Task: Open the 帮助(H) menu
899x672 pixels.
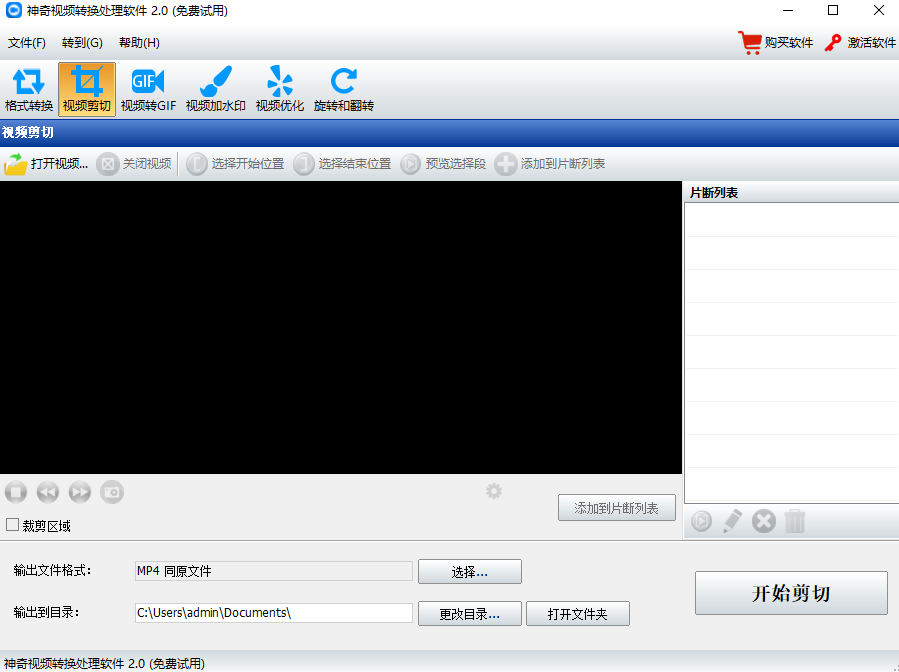Action: coord(139,43)
